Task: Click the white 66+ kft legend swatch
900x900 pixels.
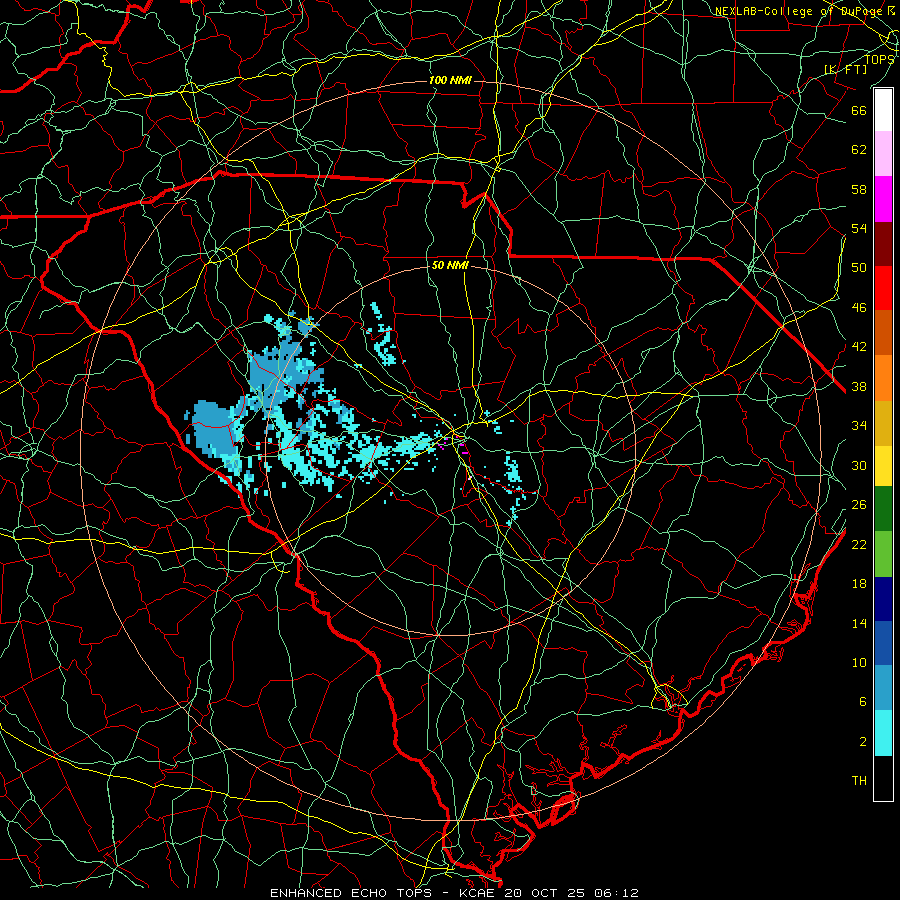Action: tap(883, 110)
